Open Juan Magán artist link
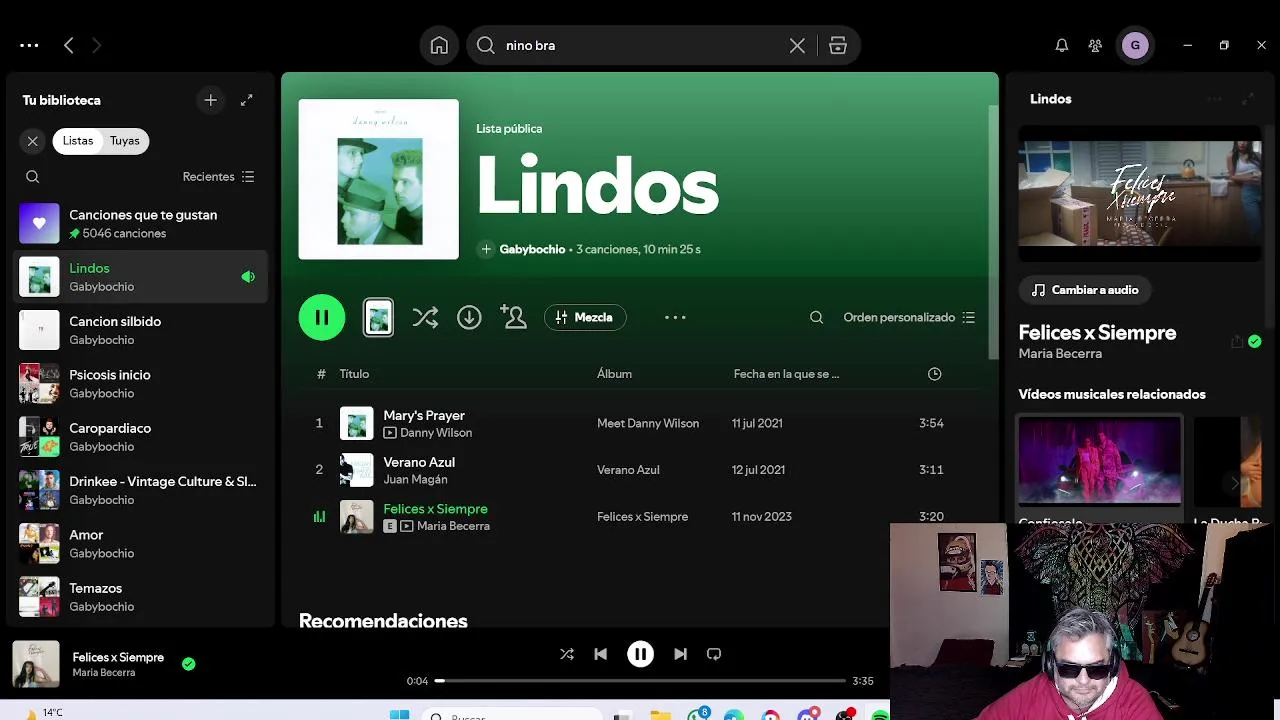 point(415,480)
